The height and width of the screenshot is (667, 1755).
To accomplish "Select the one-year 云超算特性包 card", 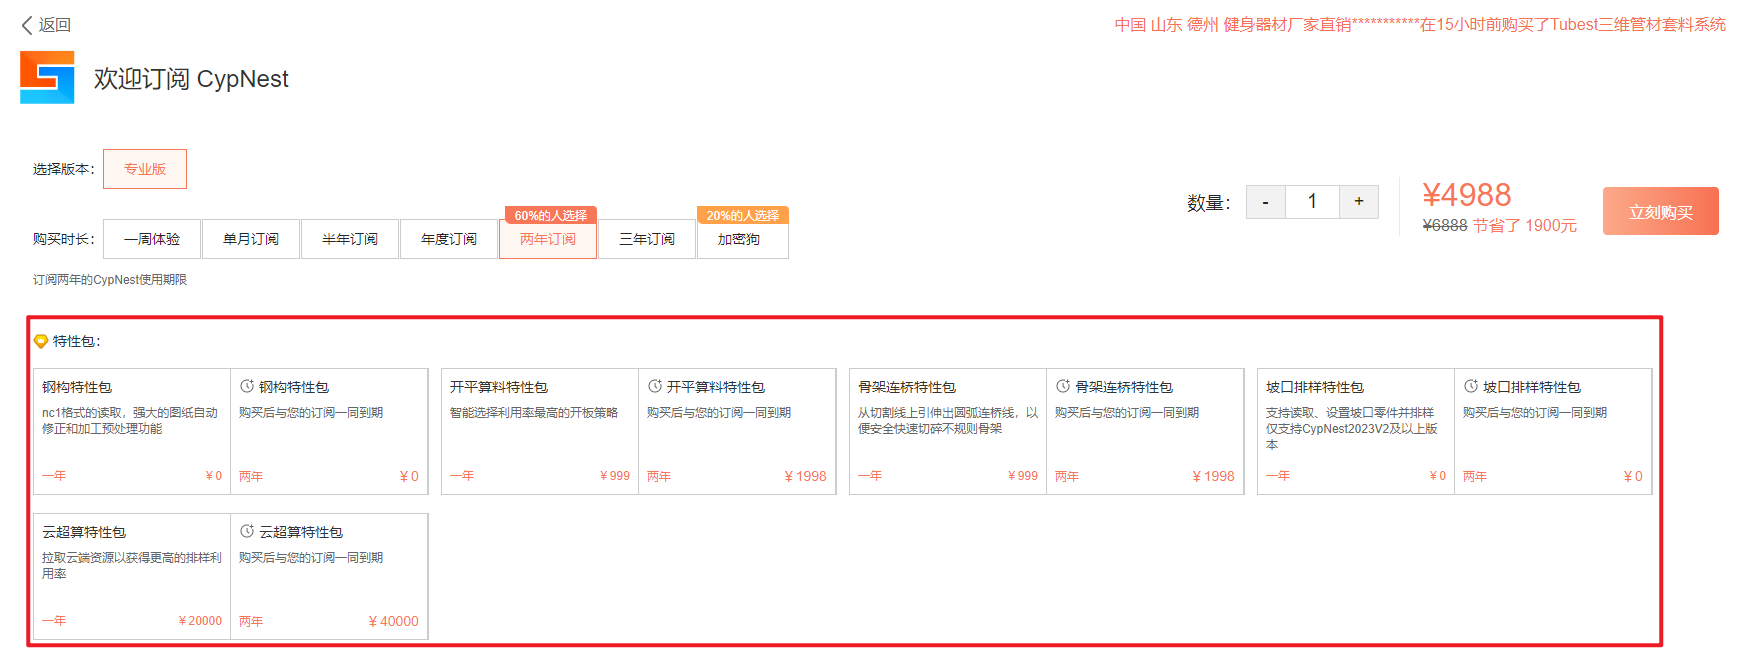I will (132, 576).
